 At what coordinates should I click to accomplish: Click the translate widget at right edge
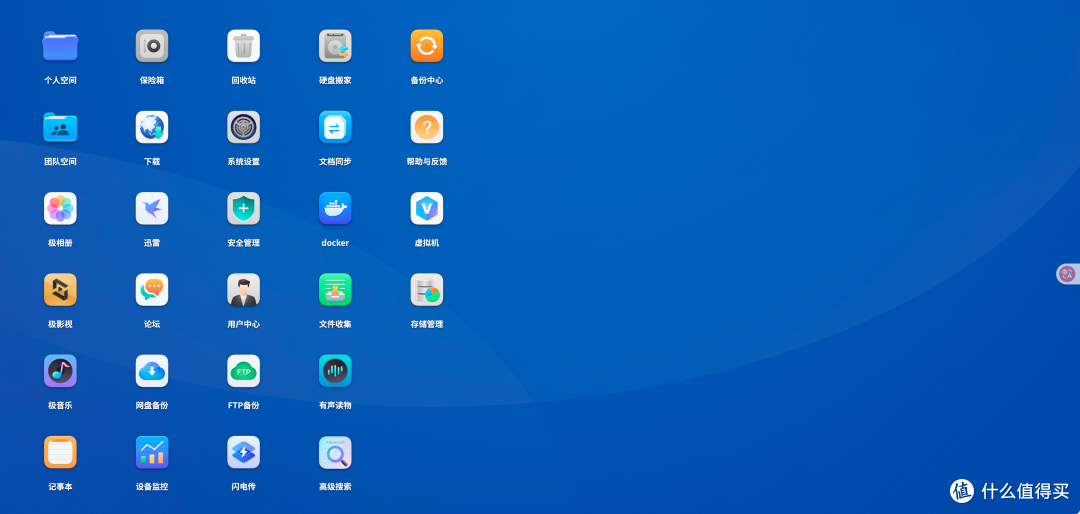1068,274
